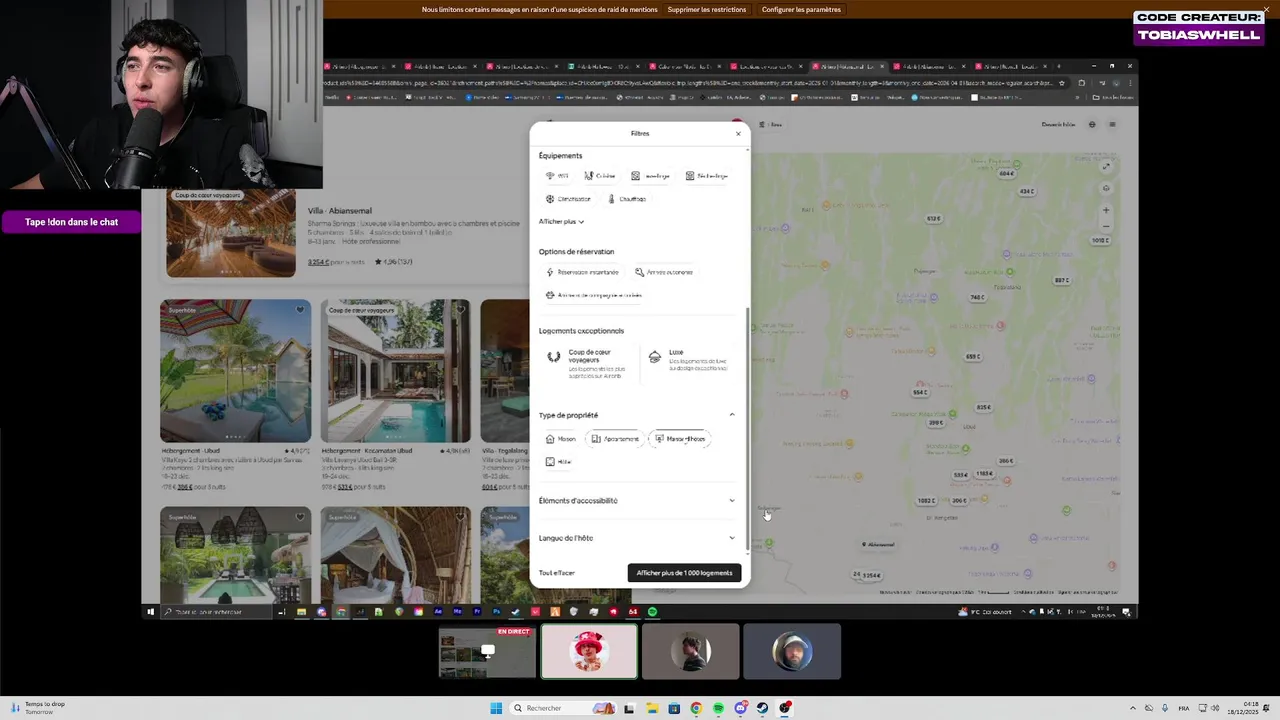The image size is (1280, 720).
Task: Open Devenir hôte link in Airbnb header
Action: pyautogui.click(x=1058, y=124)
